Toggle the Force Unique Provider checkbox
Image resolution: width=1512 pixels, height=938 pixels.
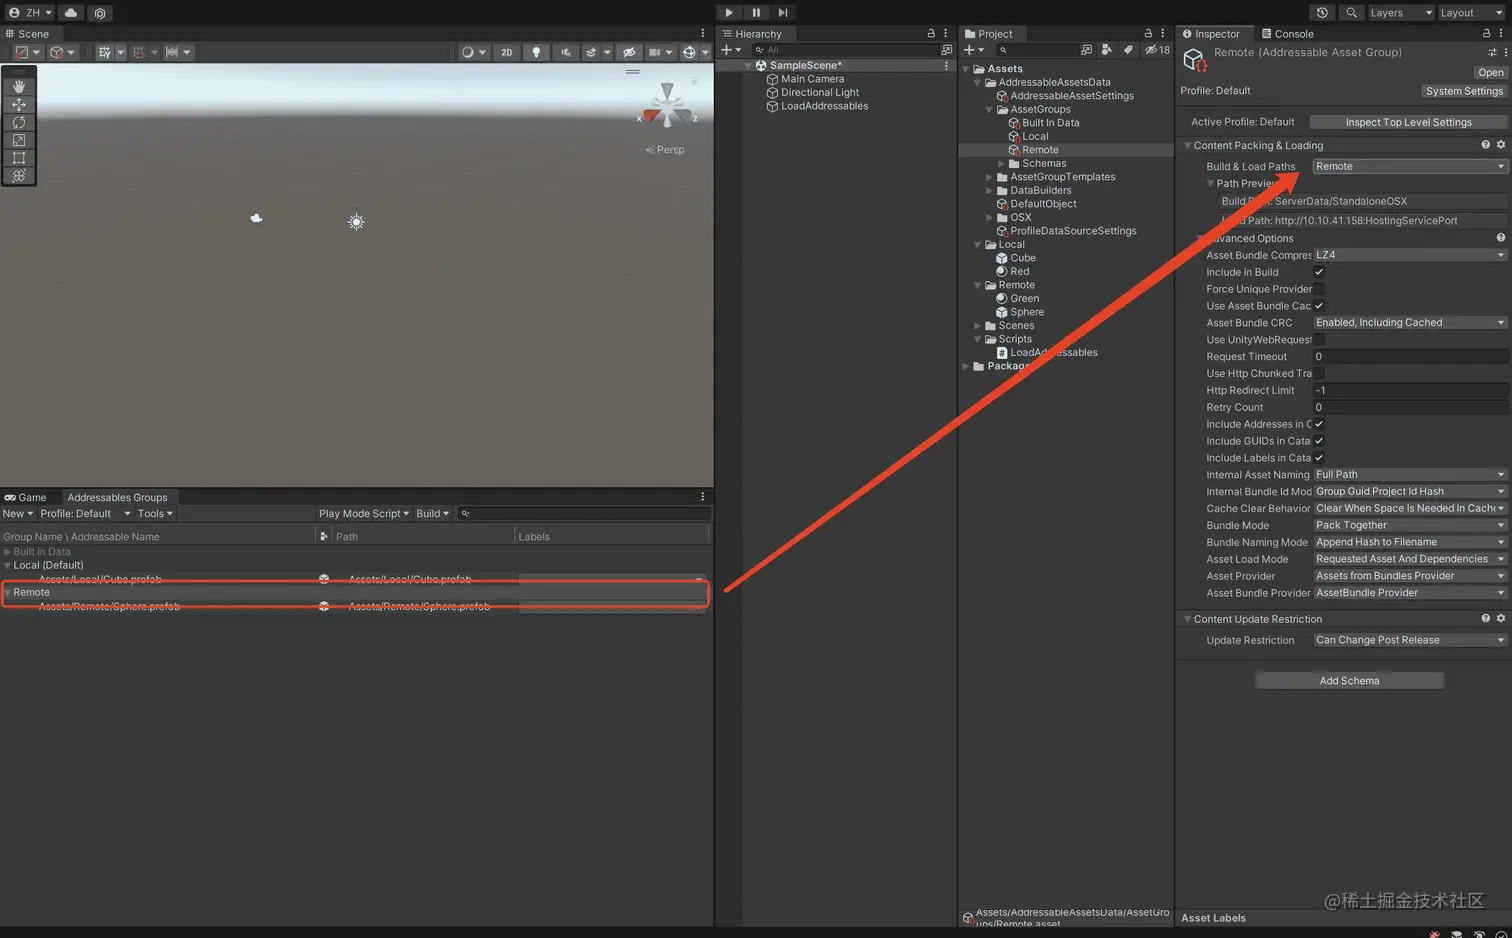[x=1319, y=289]
